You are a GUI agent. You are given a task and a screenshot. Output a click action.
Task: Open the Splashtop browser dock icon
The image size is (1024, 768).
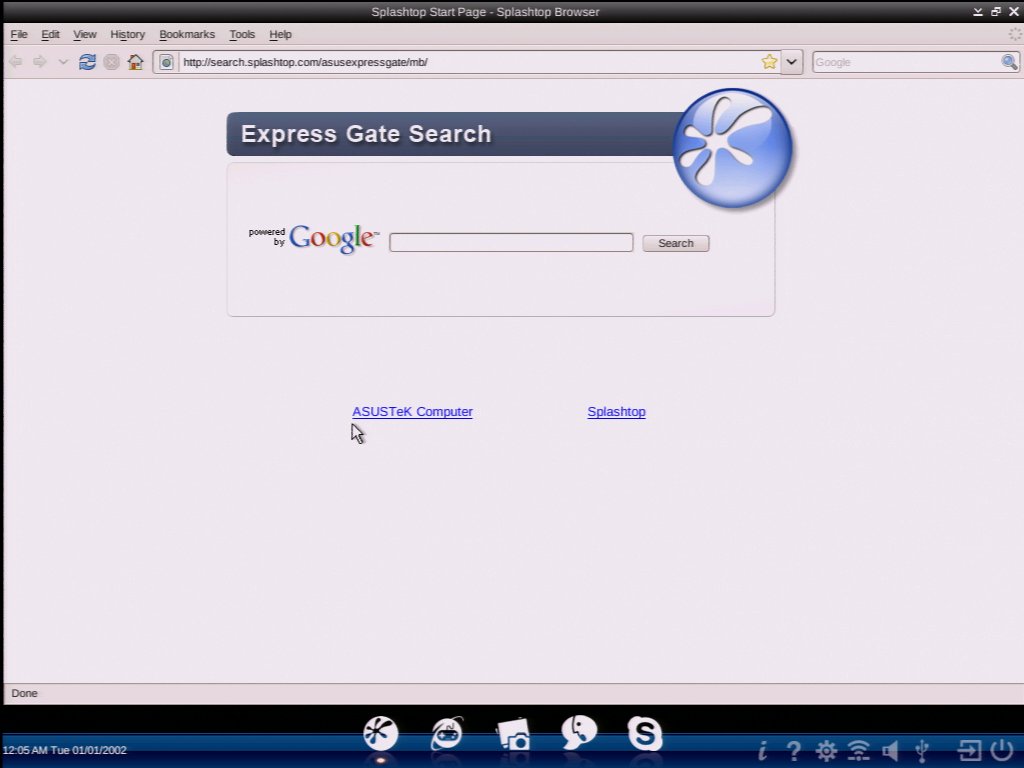point(380,735)
